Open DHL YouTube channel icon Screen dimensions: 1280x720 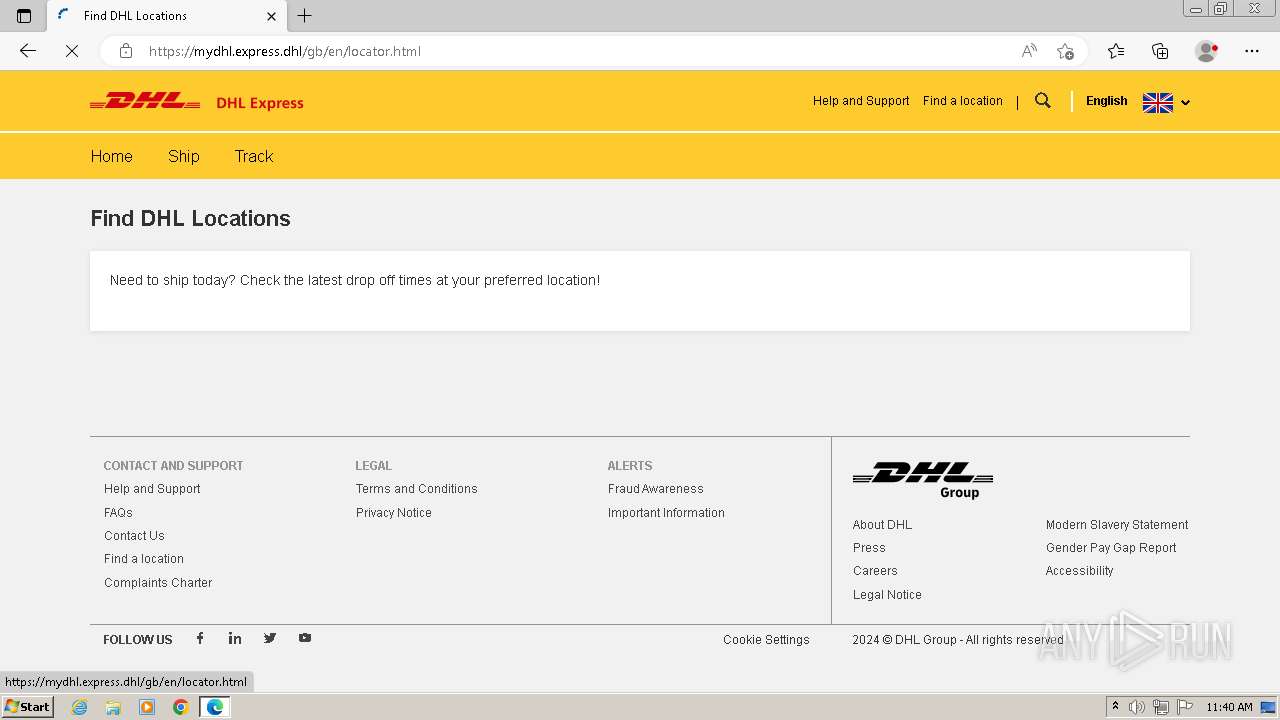tap(305, 638)
